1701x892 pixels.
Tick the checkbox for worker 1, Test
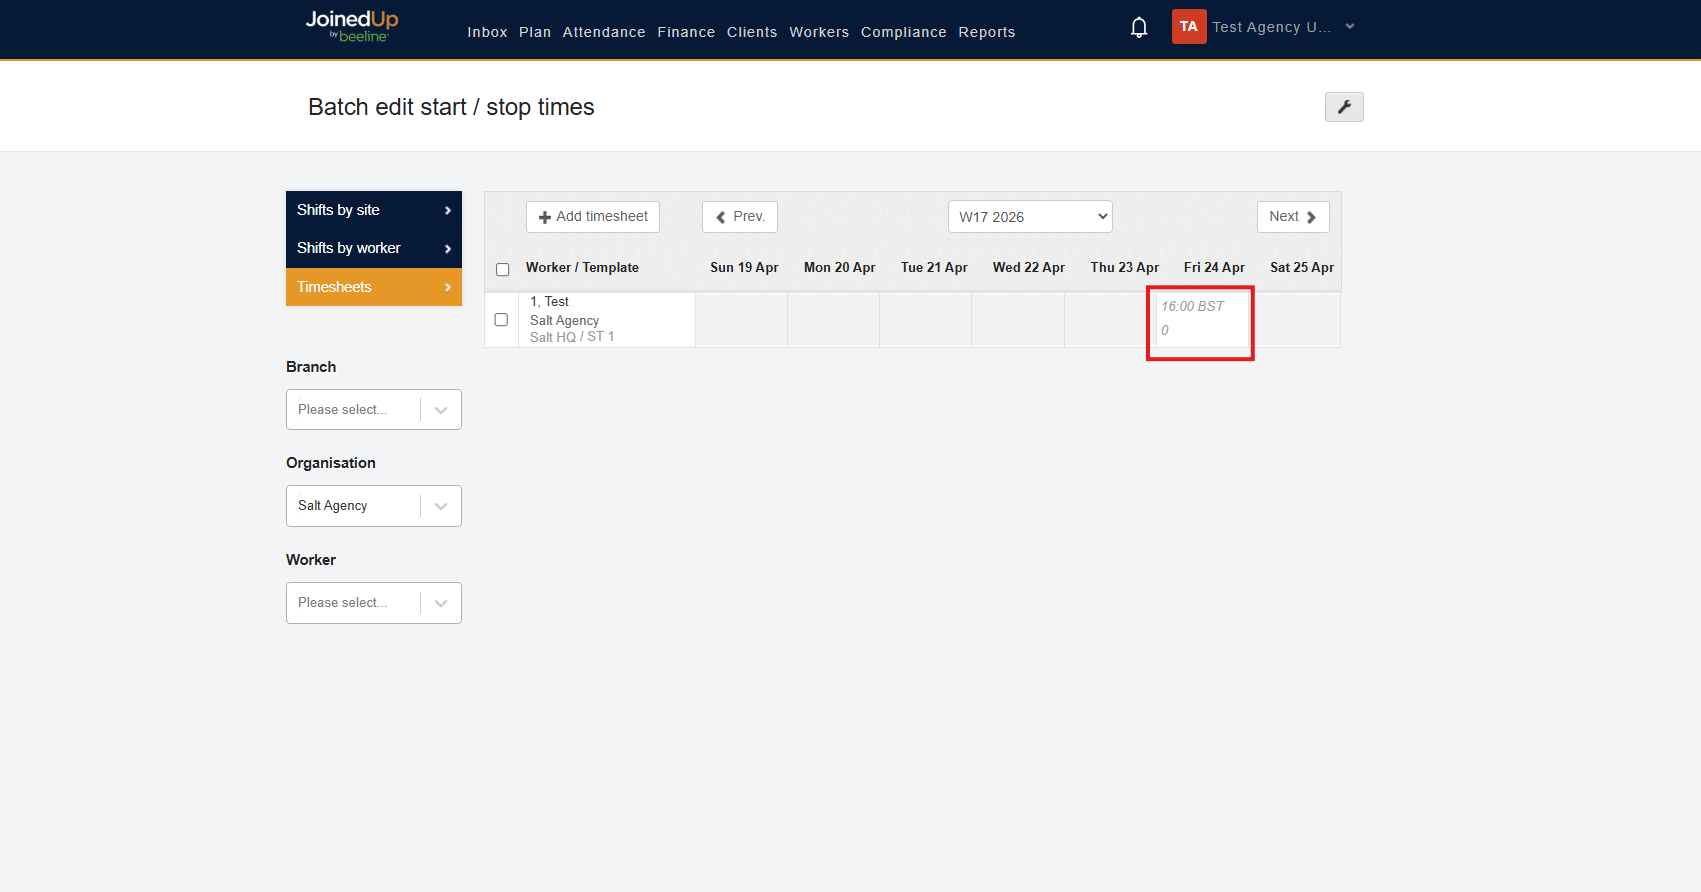pyautogui.click(x=501, y=320)
